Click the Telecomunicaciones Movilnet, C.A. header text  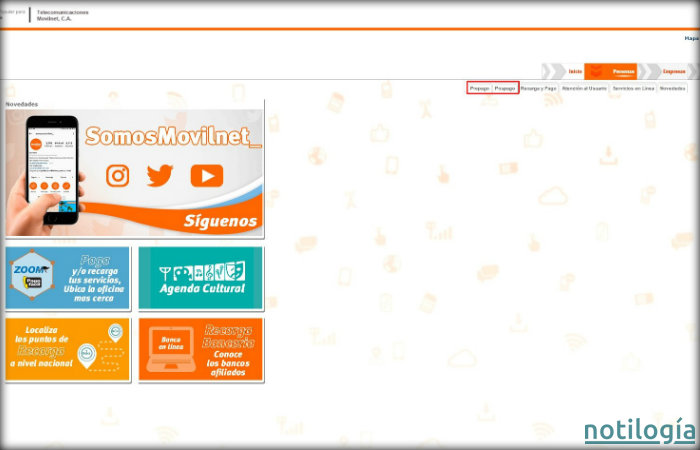(62, 16)
